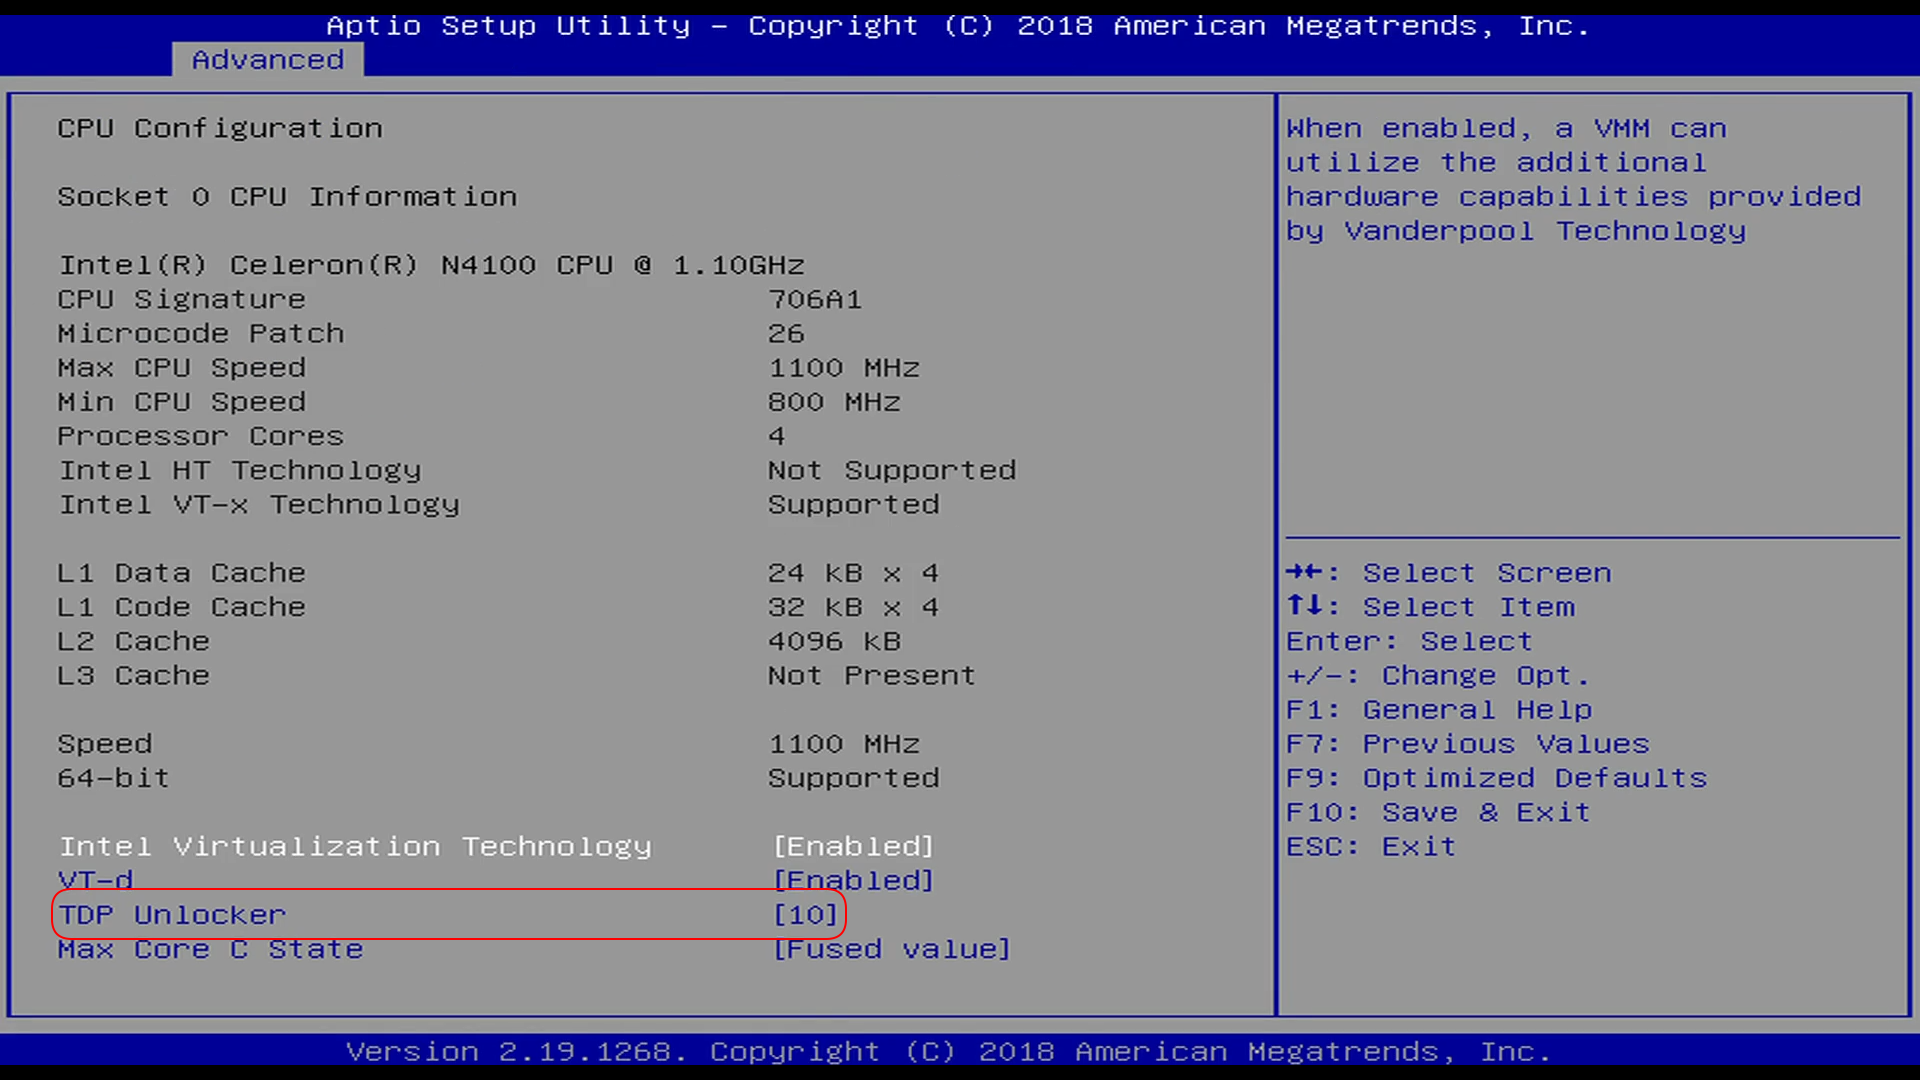
Task: Click the Select Item arrows hint
Action: (x=1430, y=607)
